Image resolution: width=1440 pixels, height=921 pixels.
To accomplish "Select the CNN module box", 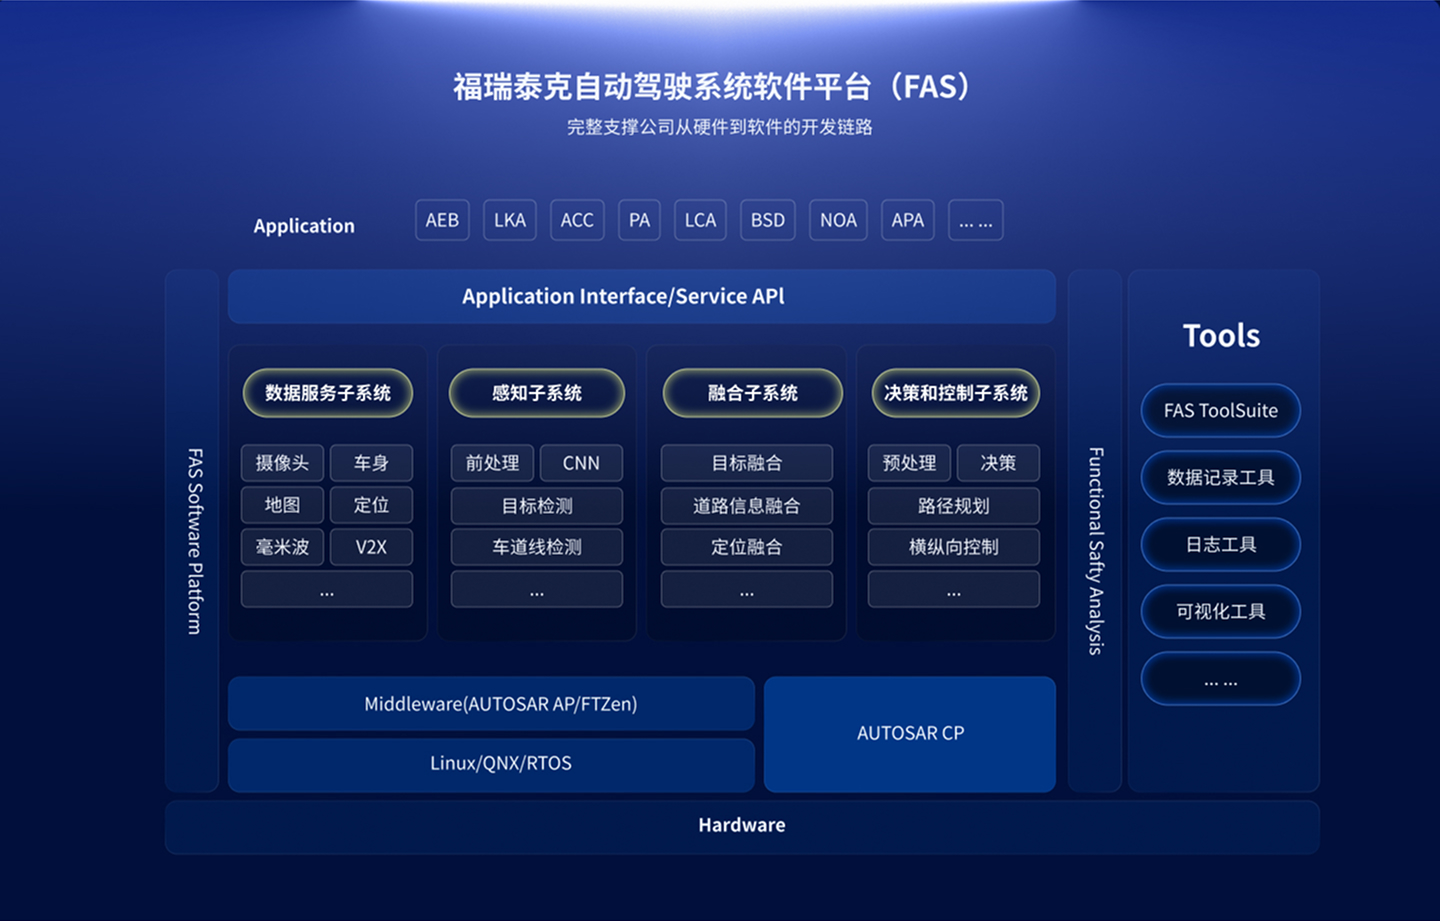I will (581, 463).
